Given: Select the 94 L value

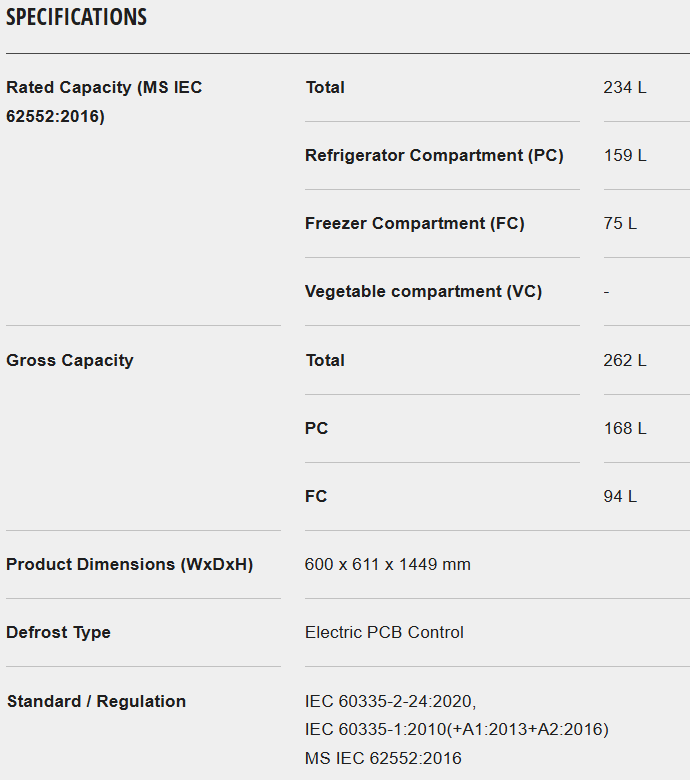Looking at the screenshot, I should [x=620, y=497].
